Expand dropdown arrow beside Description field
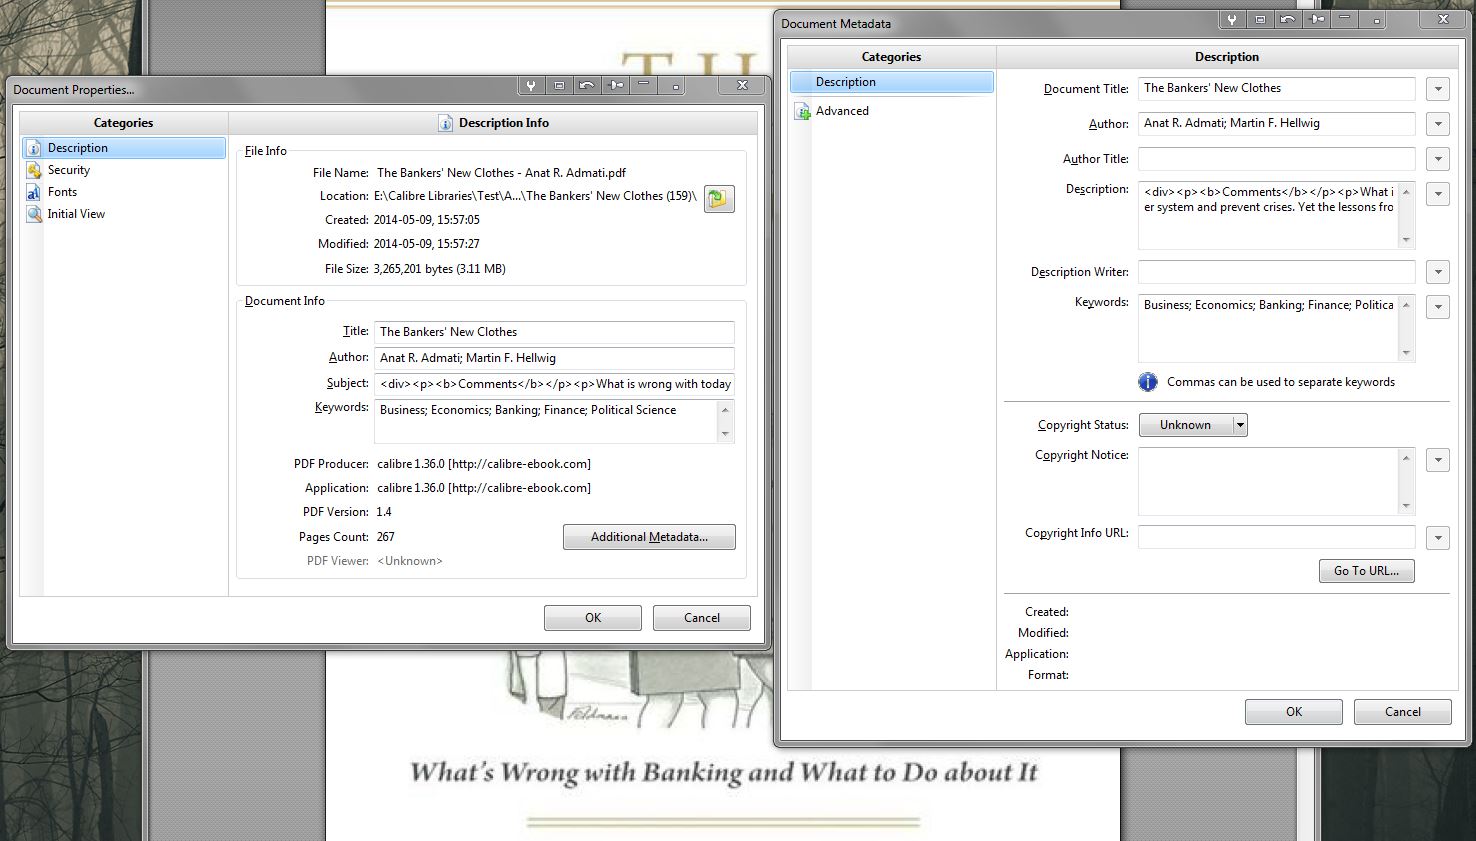1476x841 pixels. 1438,194
